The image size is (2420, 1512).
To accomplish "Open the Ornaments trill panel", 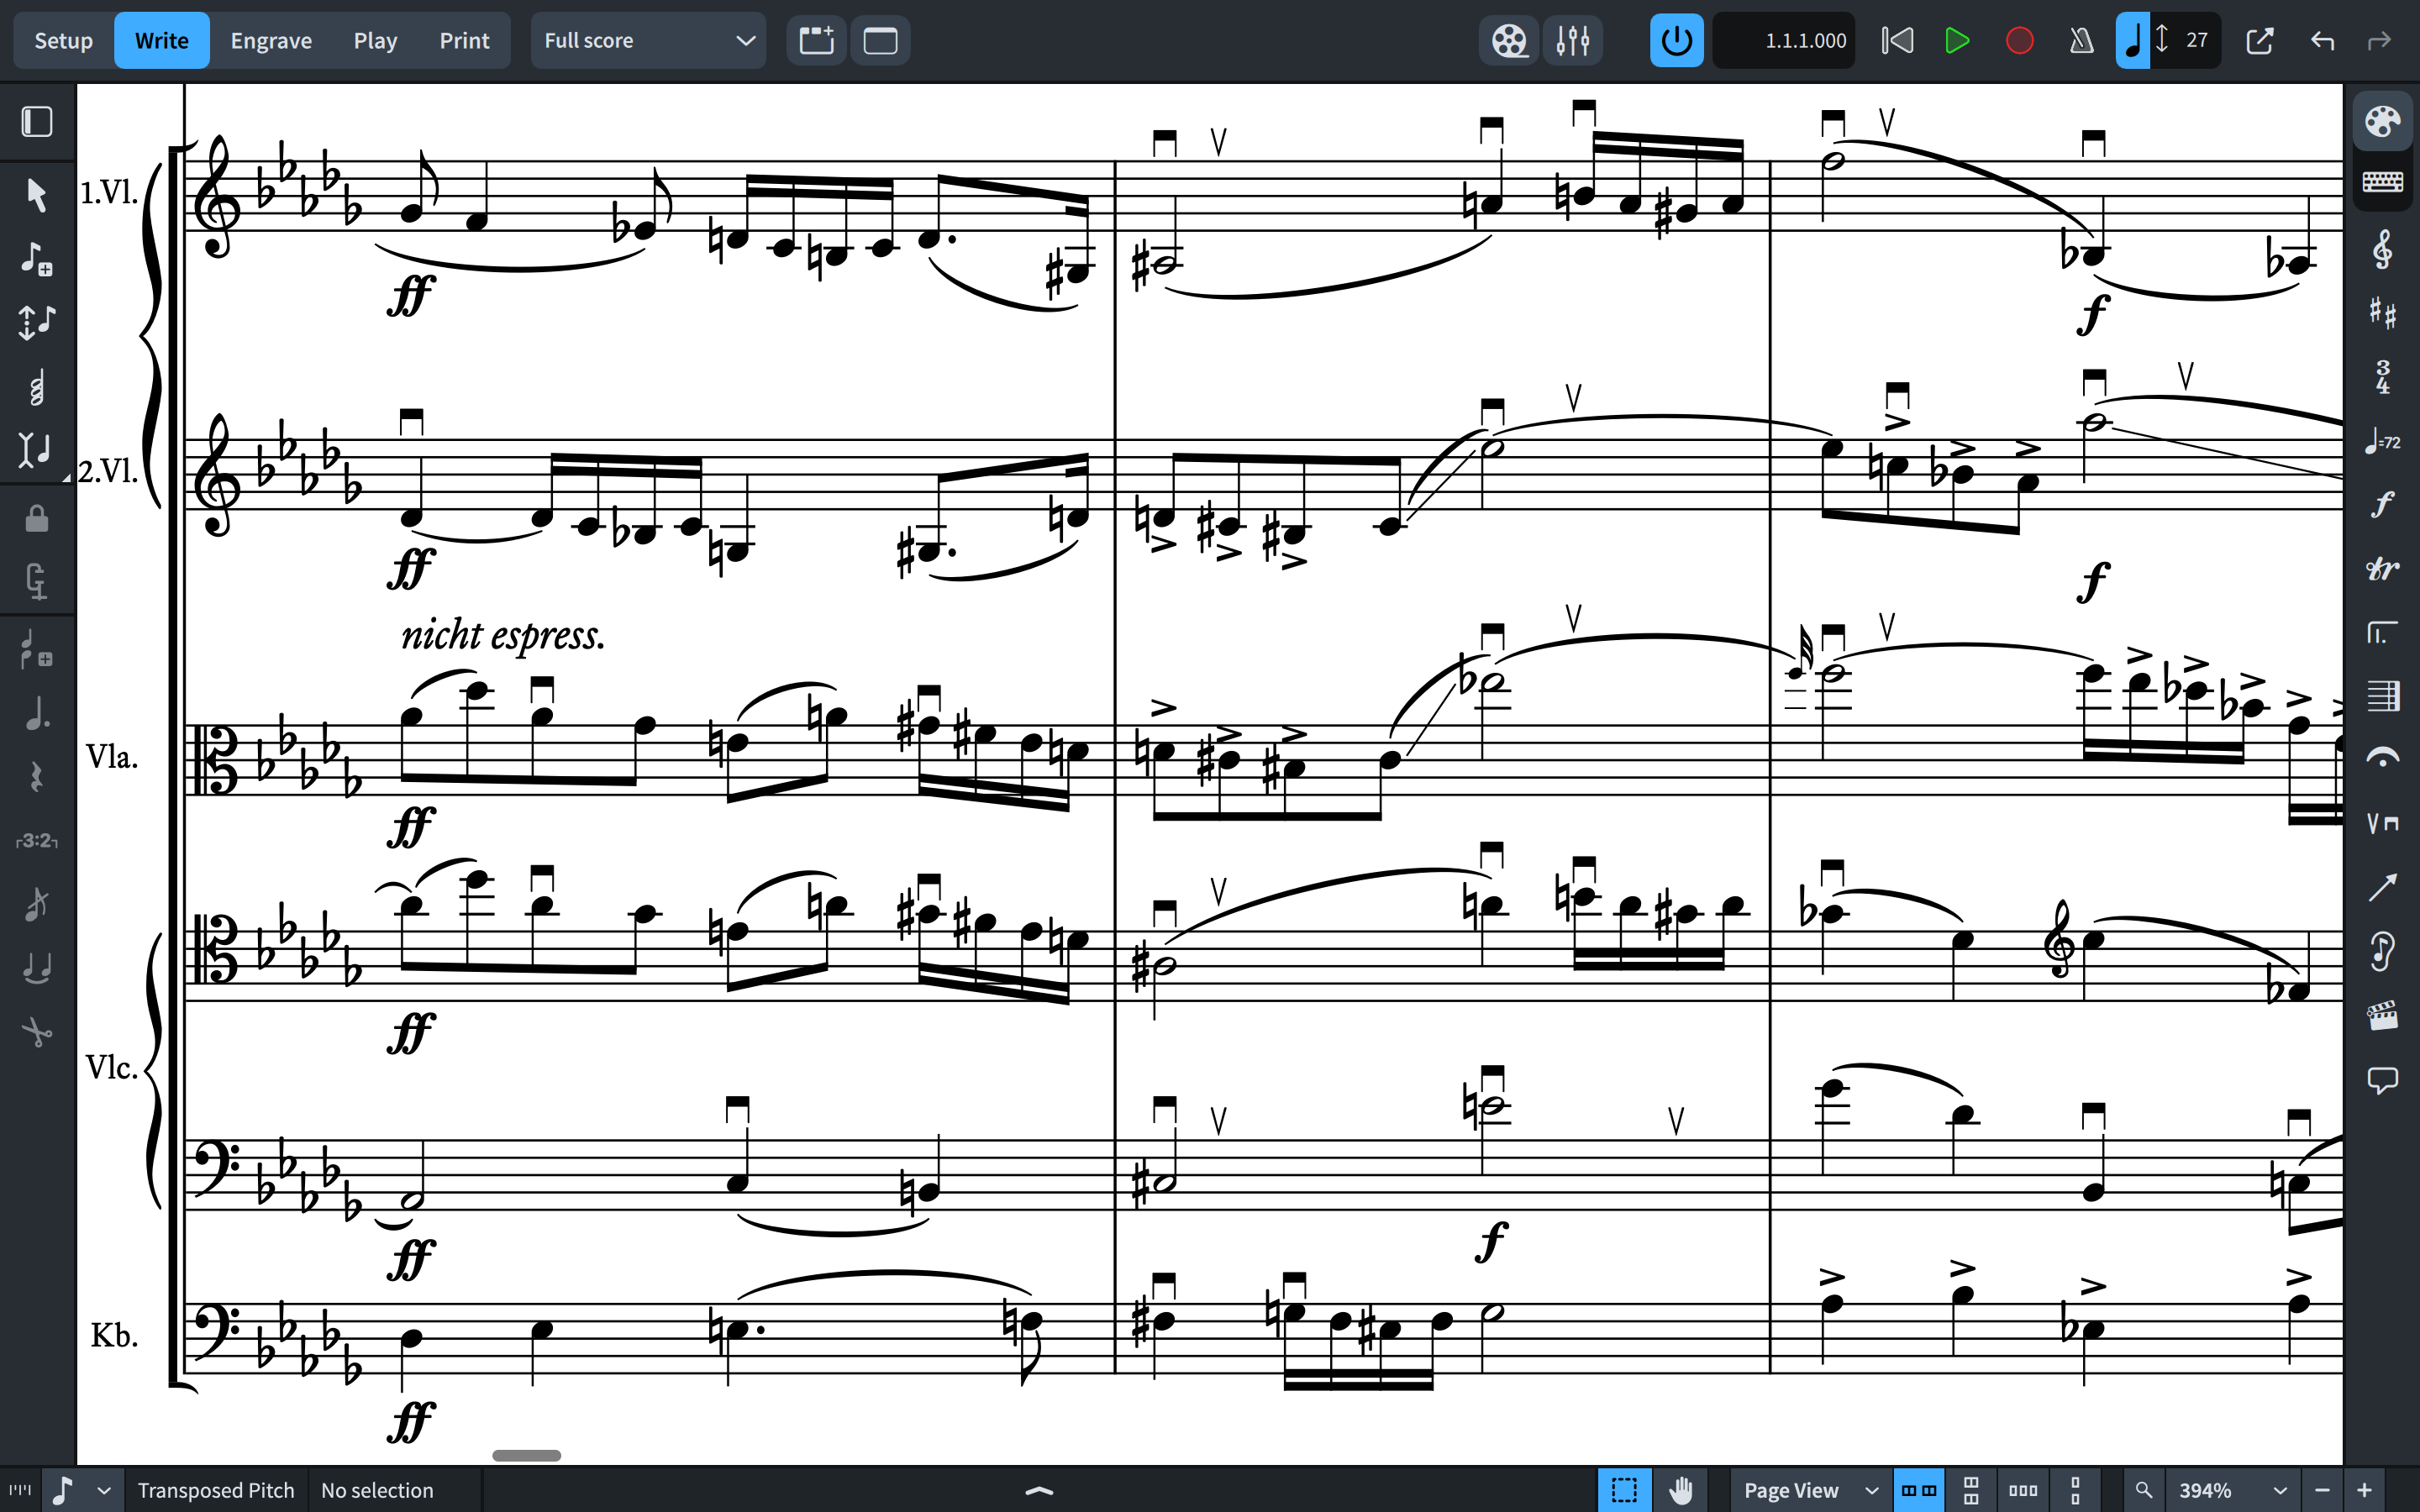I will [x=2383, y=568].
